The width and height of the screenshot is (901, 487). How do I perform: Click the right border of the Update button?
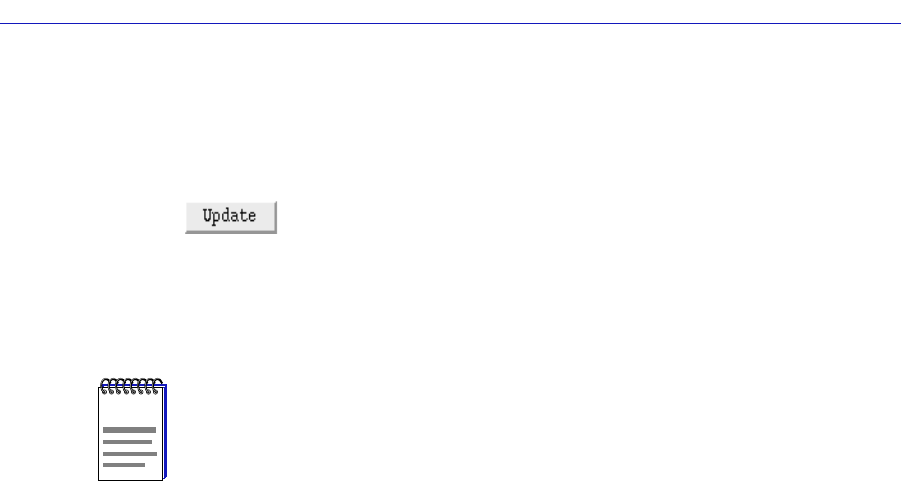(x=276, y=217)
